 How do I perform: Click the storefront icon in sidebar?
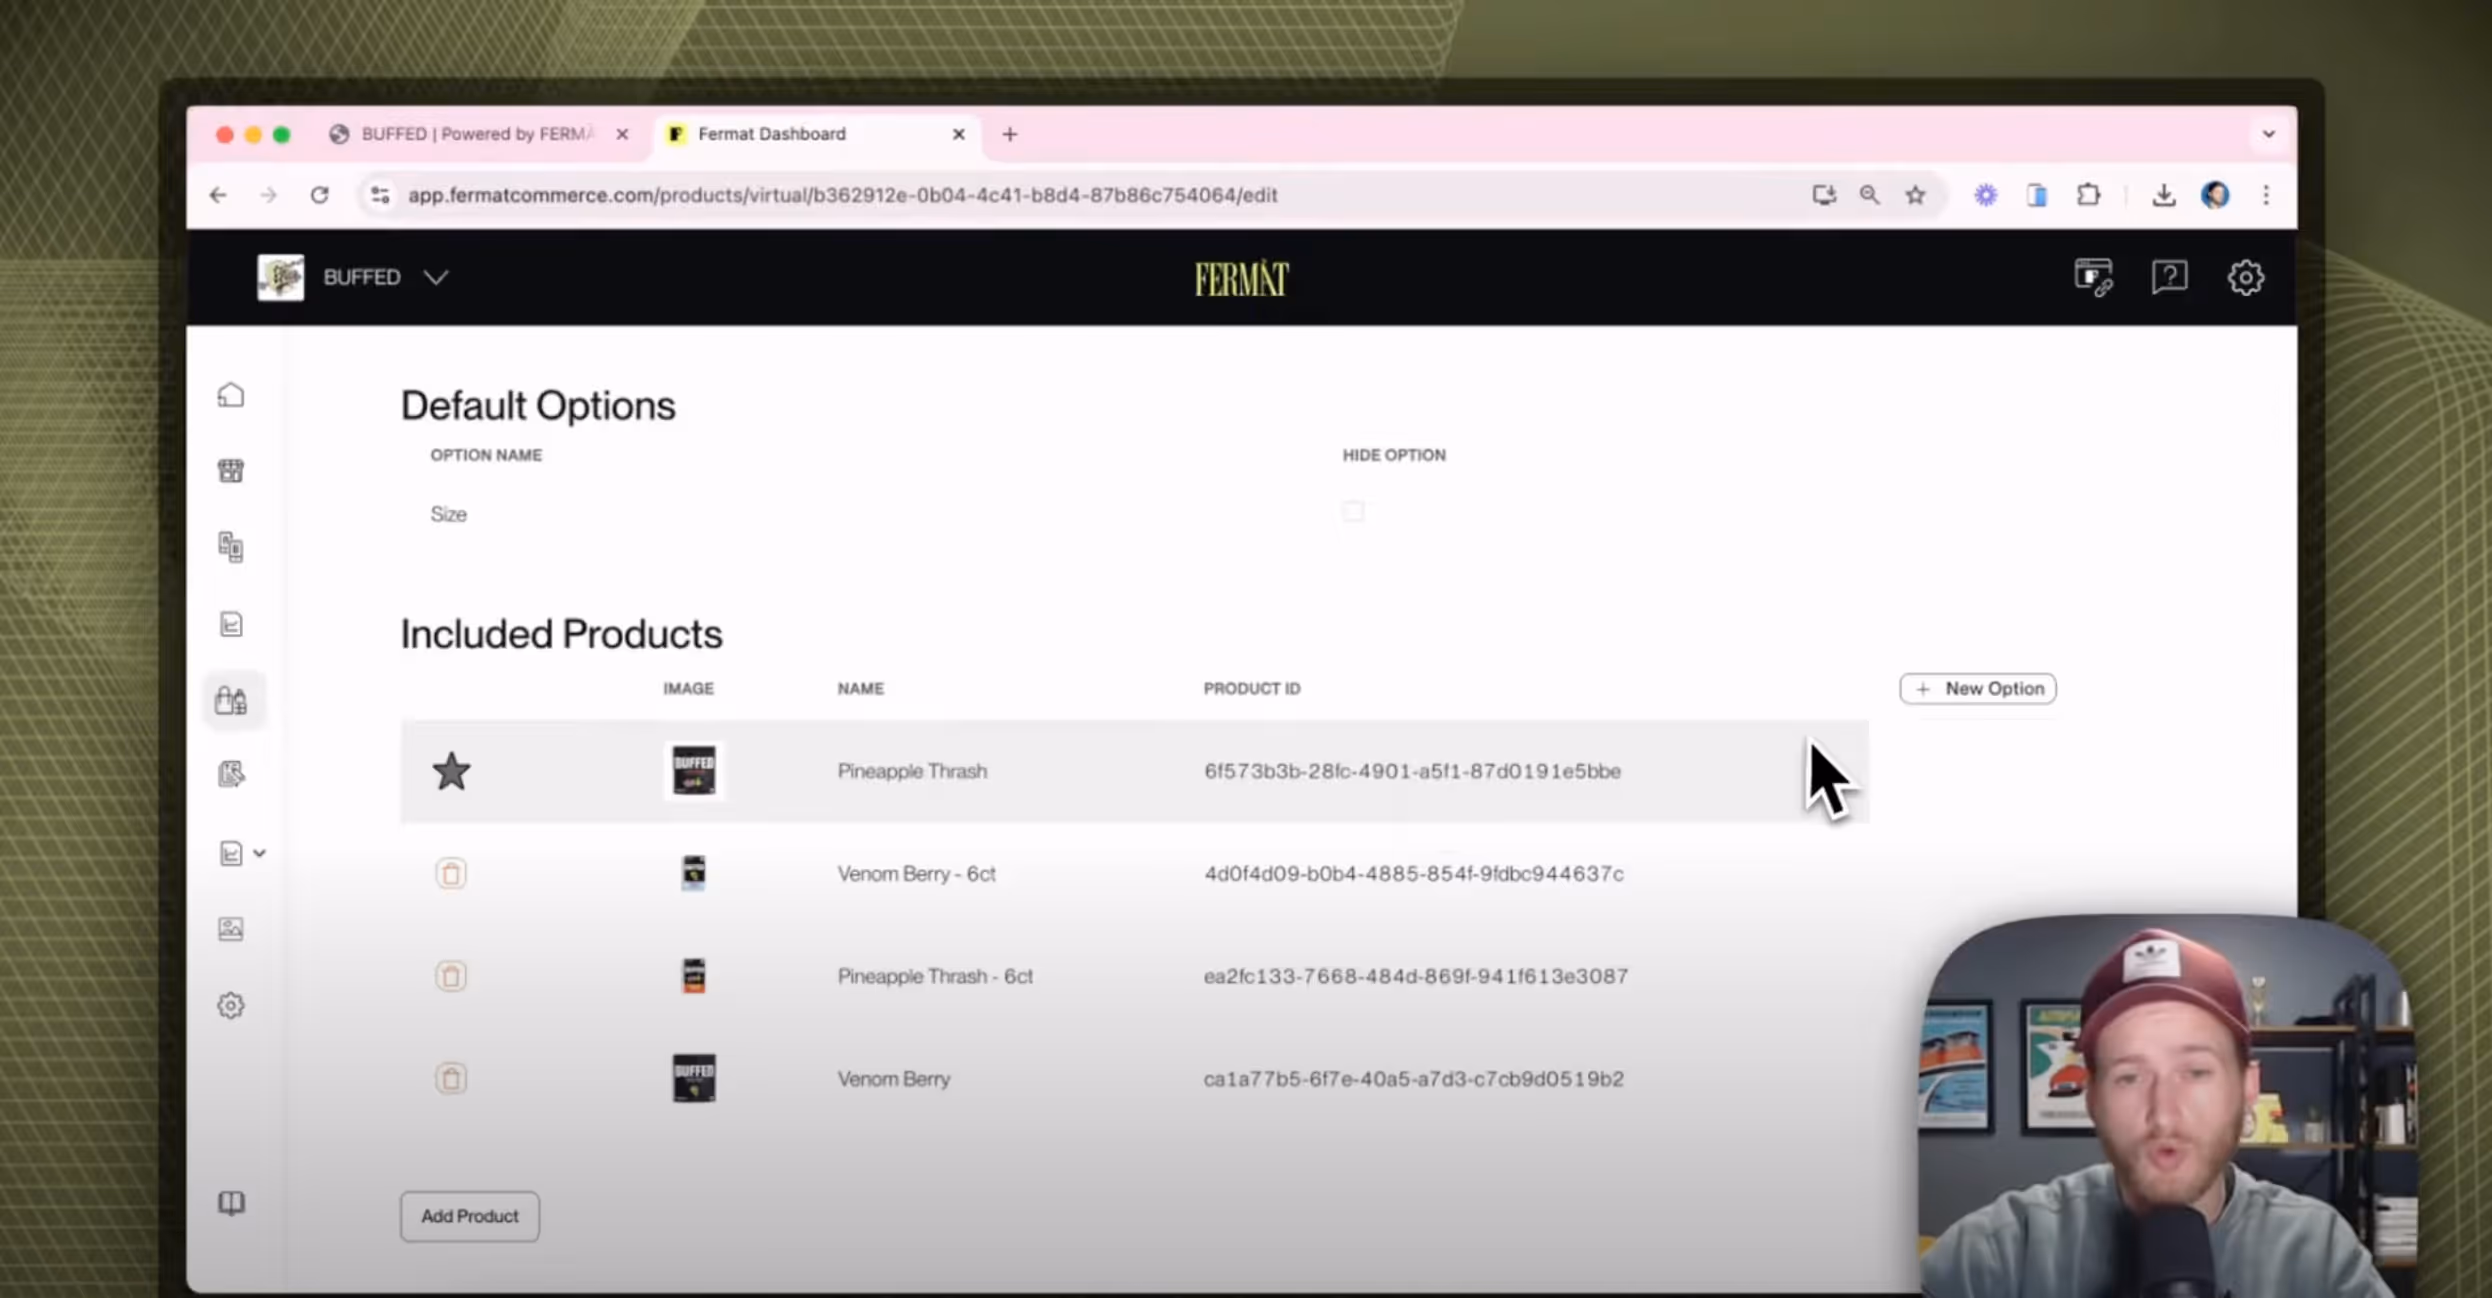tap(231, 471)
